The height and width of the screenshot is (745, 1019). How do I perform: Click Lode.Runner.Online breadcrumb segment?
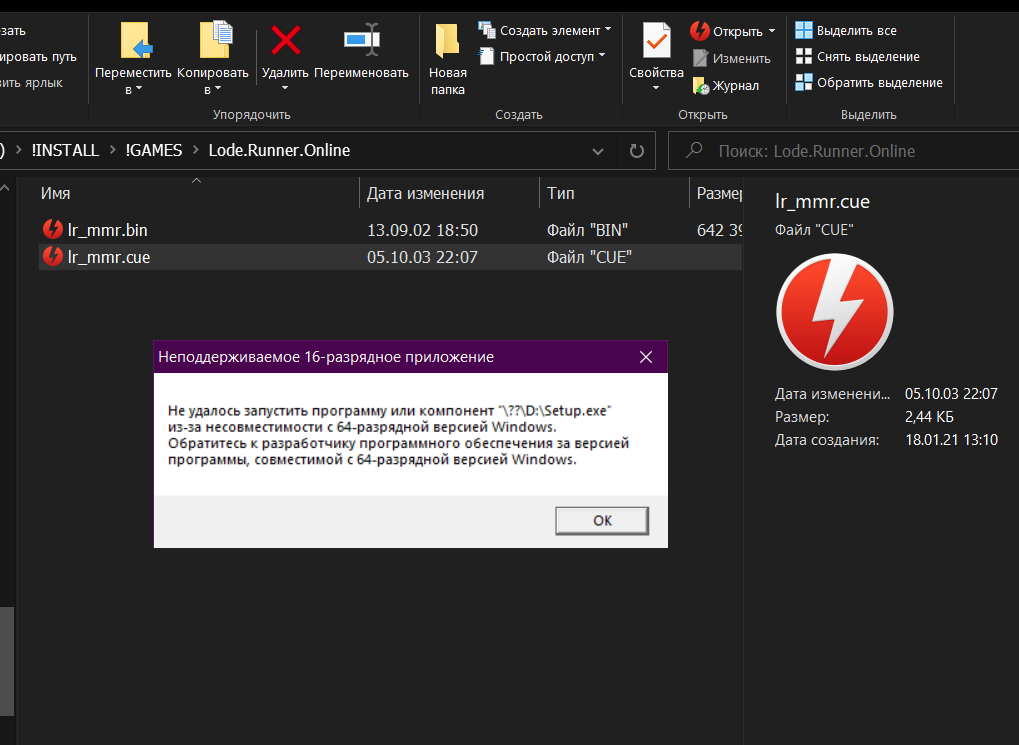(279, 150)
